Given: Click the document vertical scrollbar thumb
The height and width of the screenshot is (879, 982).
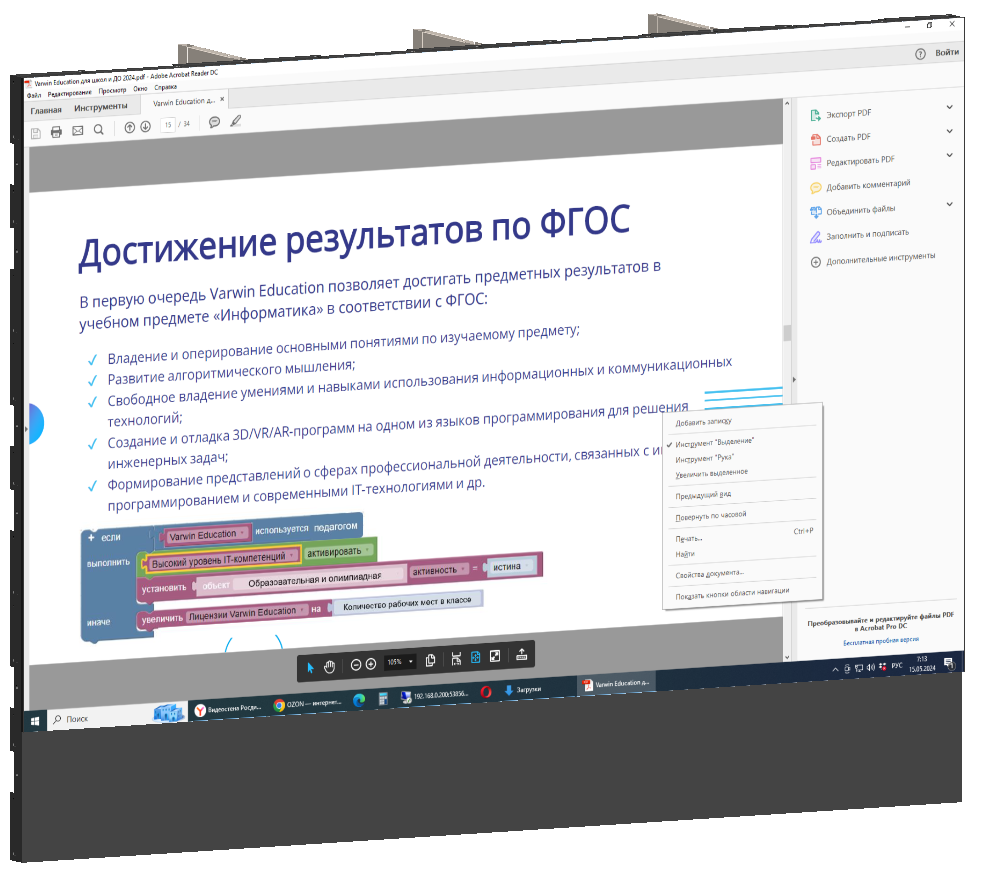Looking at the screenshot, I should [787, 332].
